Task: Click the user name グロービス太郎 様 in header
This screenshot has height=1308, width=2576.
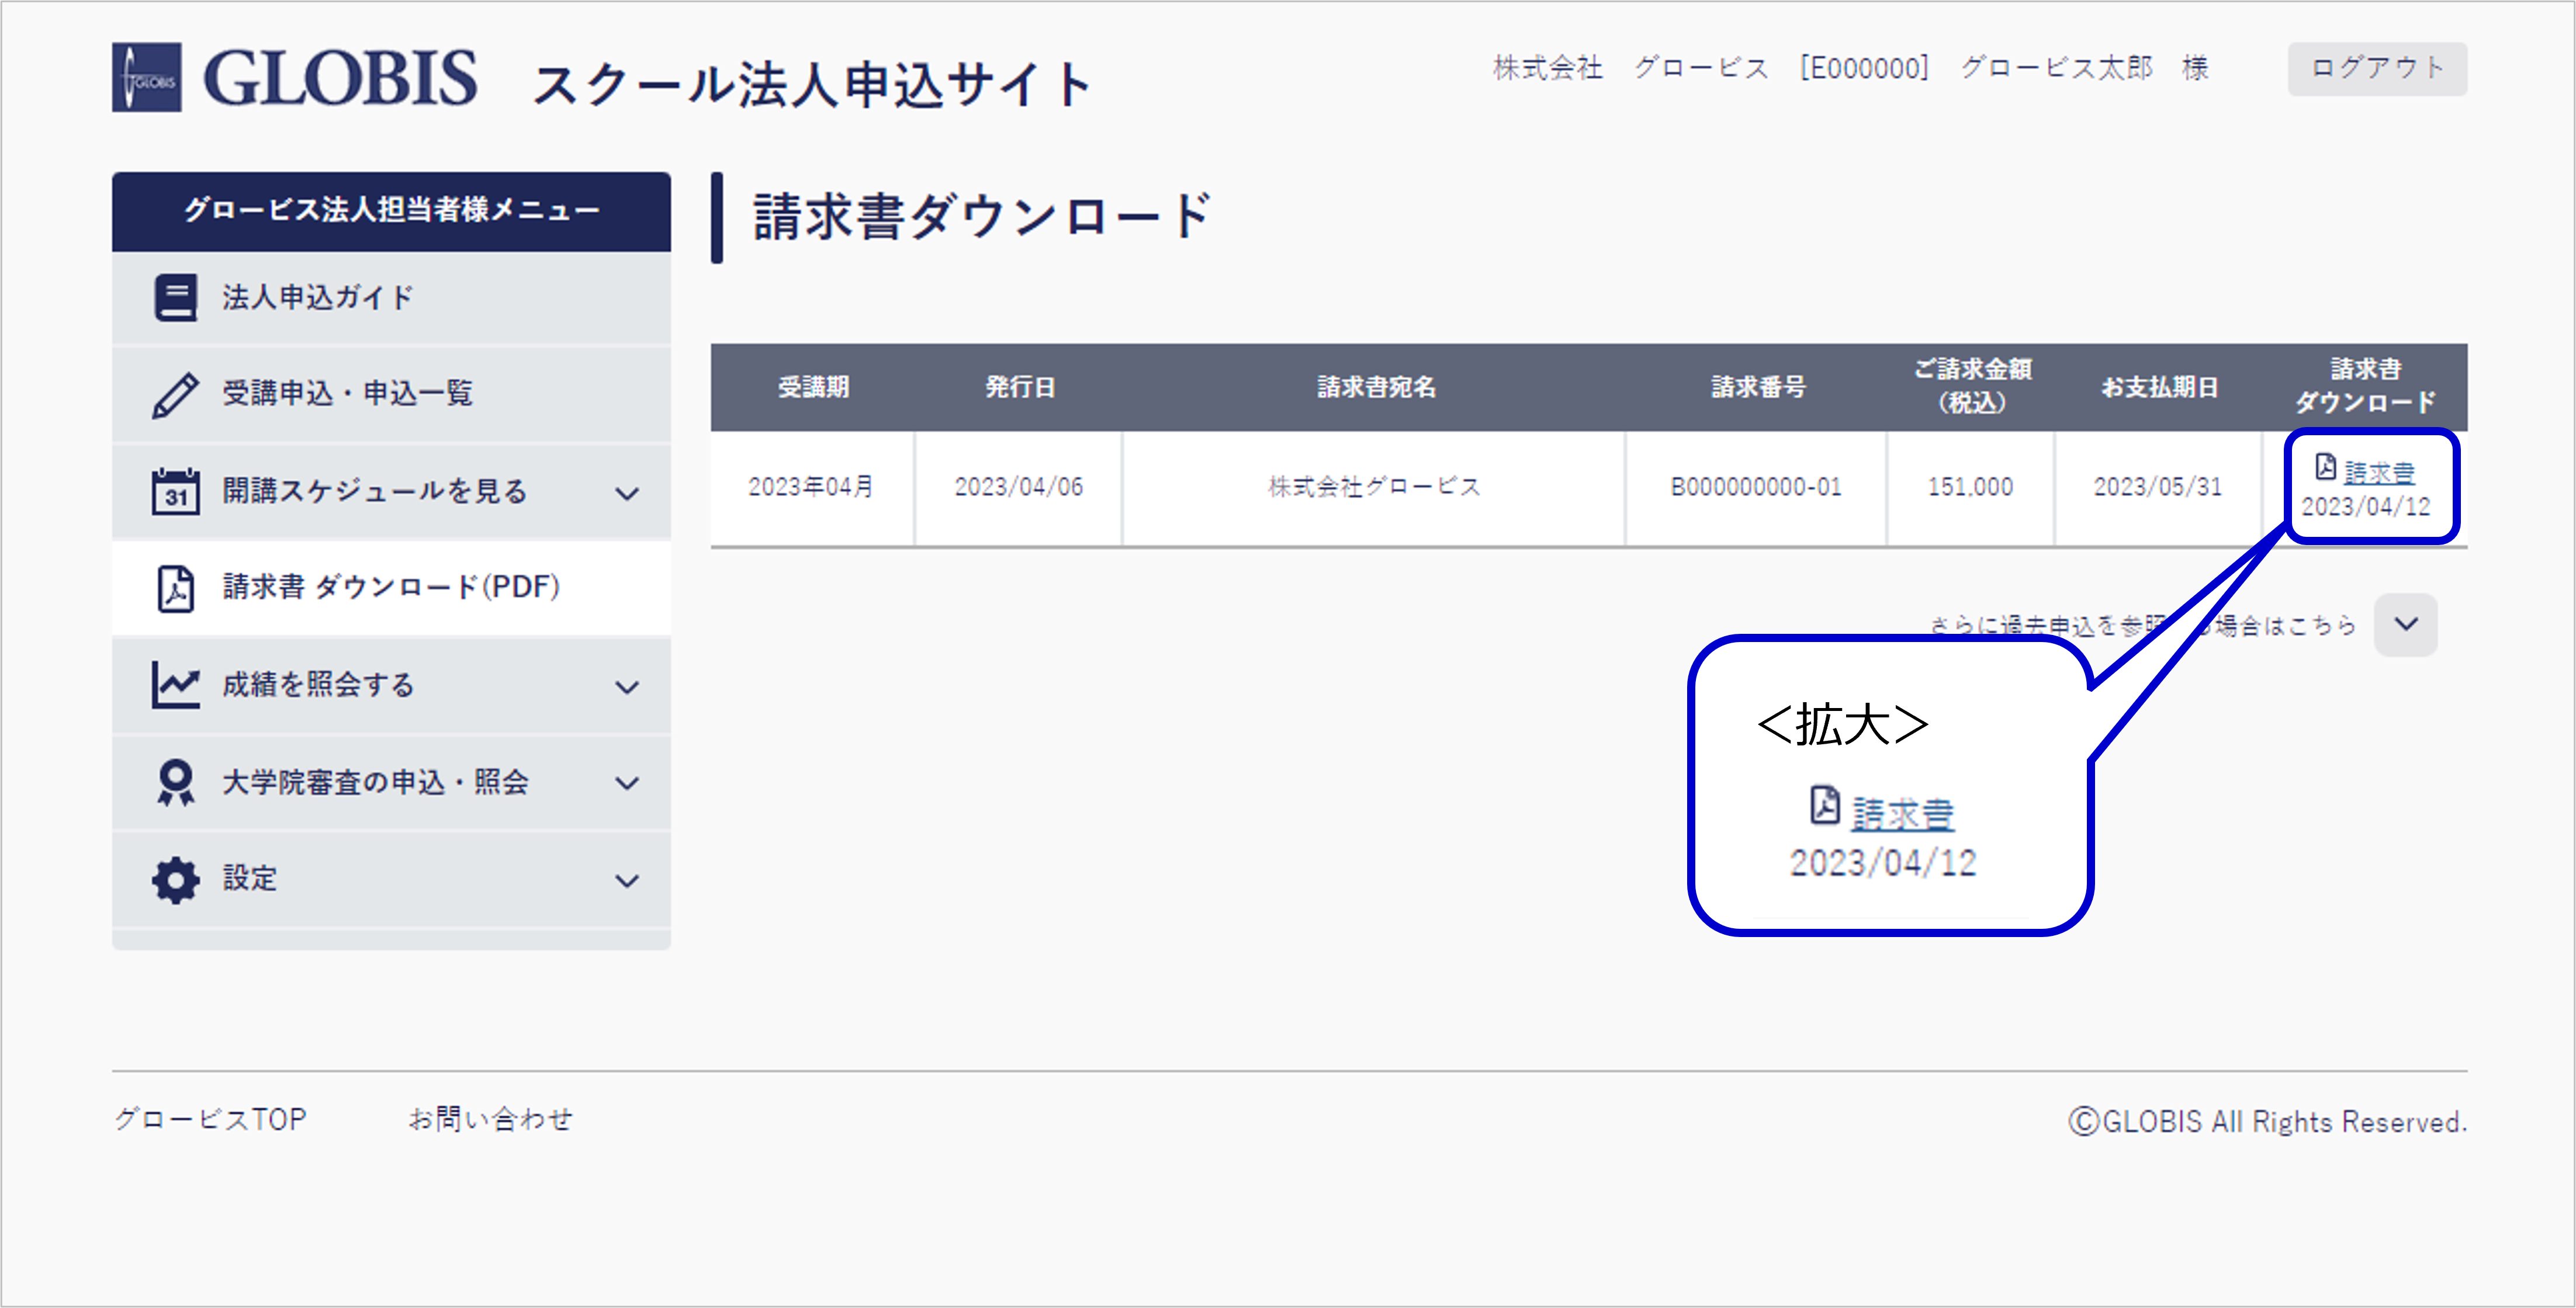Action: pyautogui.click(x=2084, y=68)
